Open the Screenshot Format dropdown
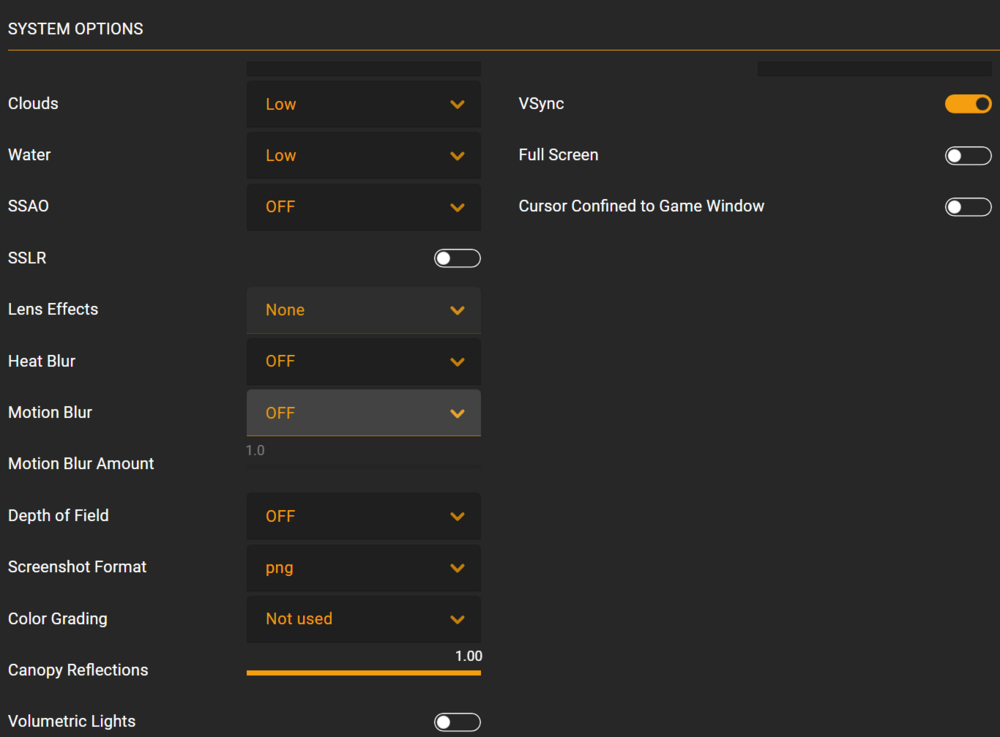Viewport: 1000px width, 737px height. [363, 568]
